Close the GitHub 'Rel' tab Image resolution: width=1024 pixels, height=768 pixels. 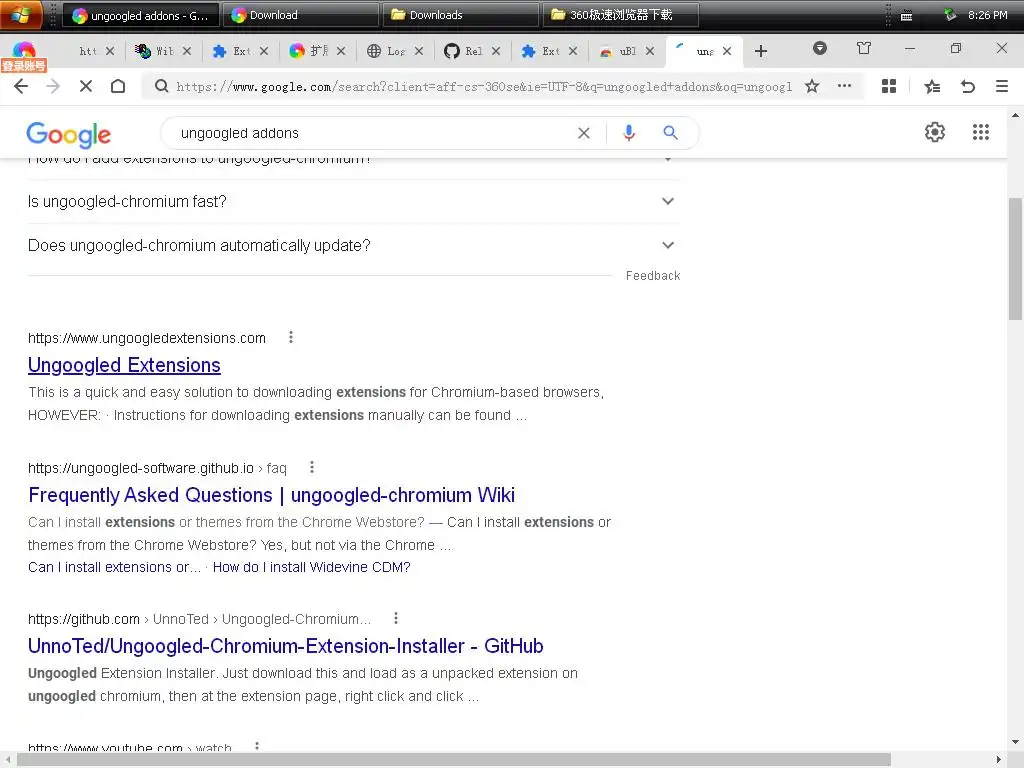496,51
